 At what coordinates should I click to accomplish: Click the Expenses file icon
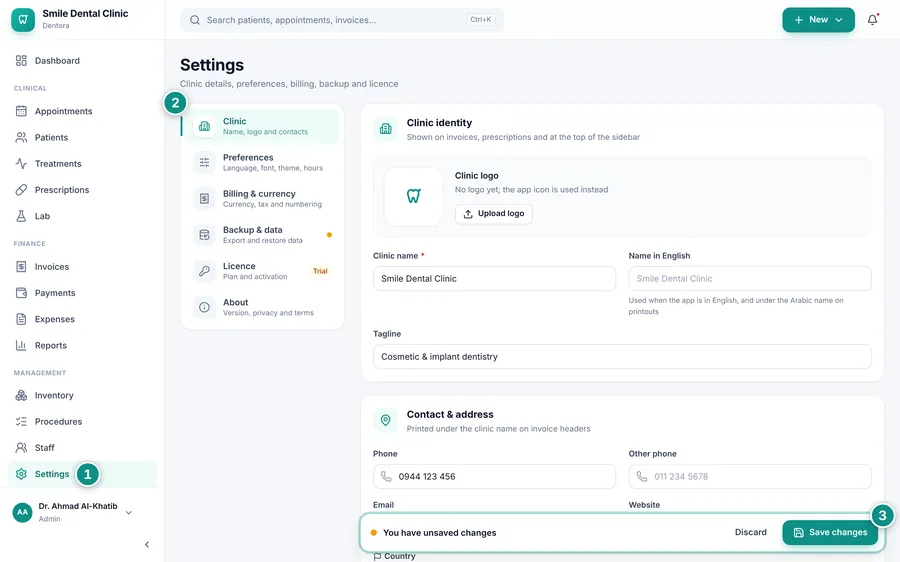click(x=21, y=319)
